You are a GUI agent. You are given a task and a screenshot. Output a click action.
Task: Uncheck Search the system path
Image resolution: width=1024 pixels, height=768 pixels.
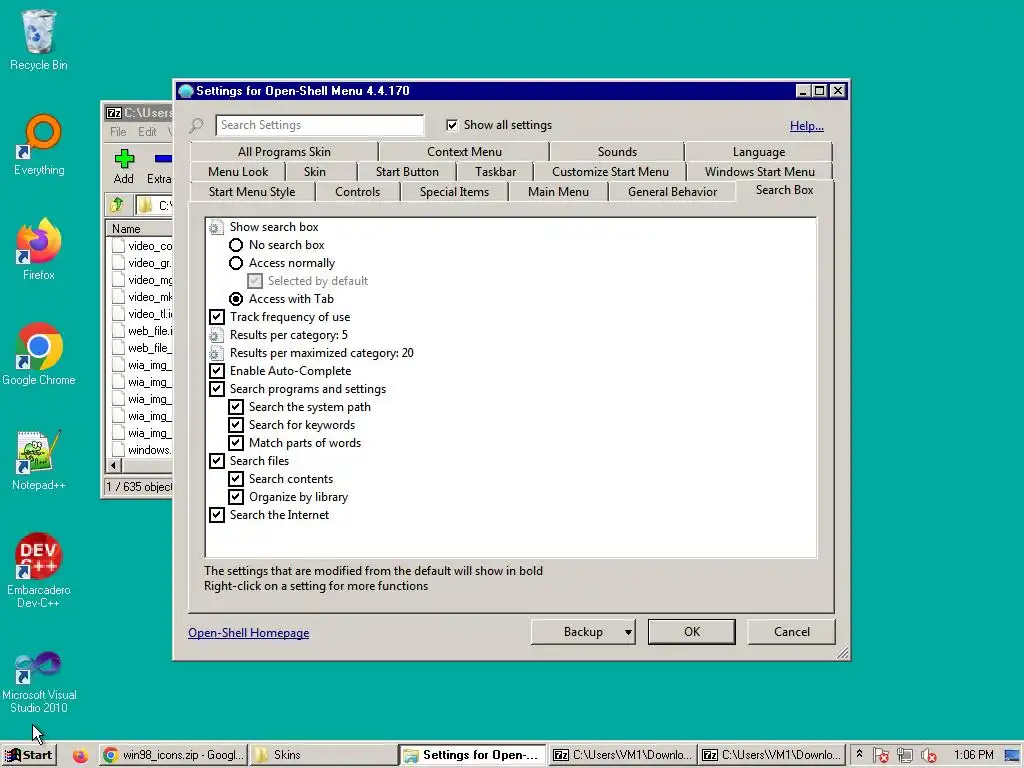(x=236, y=407)
